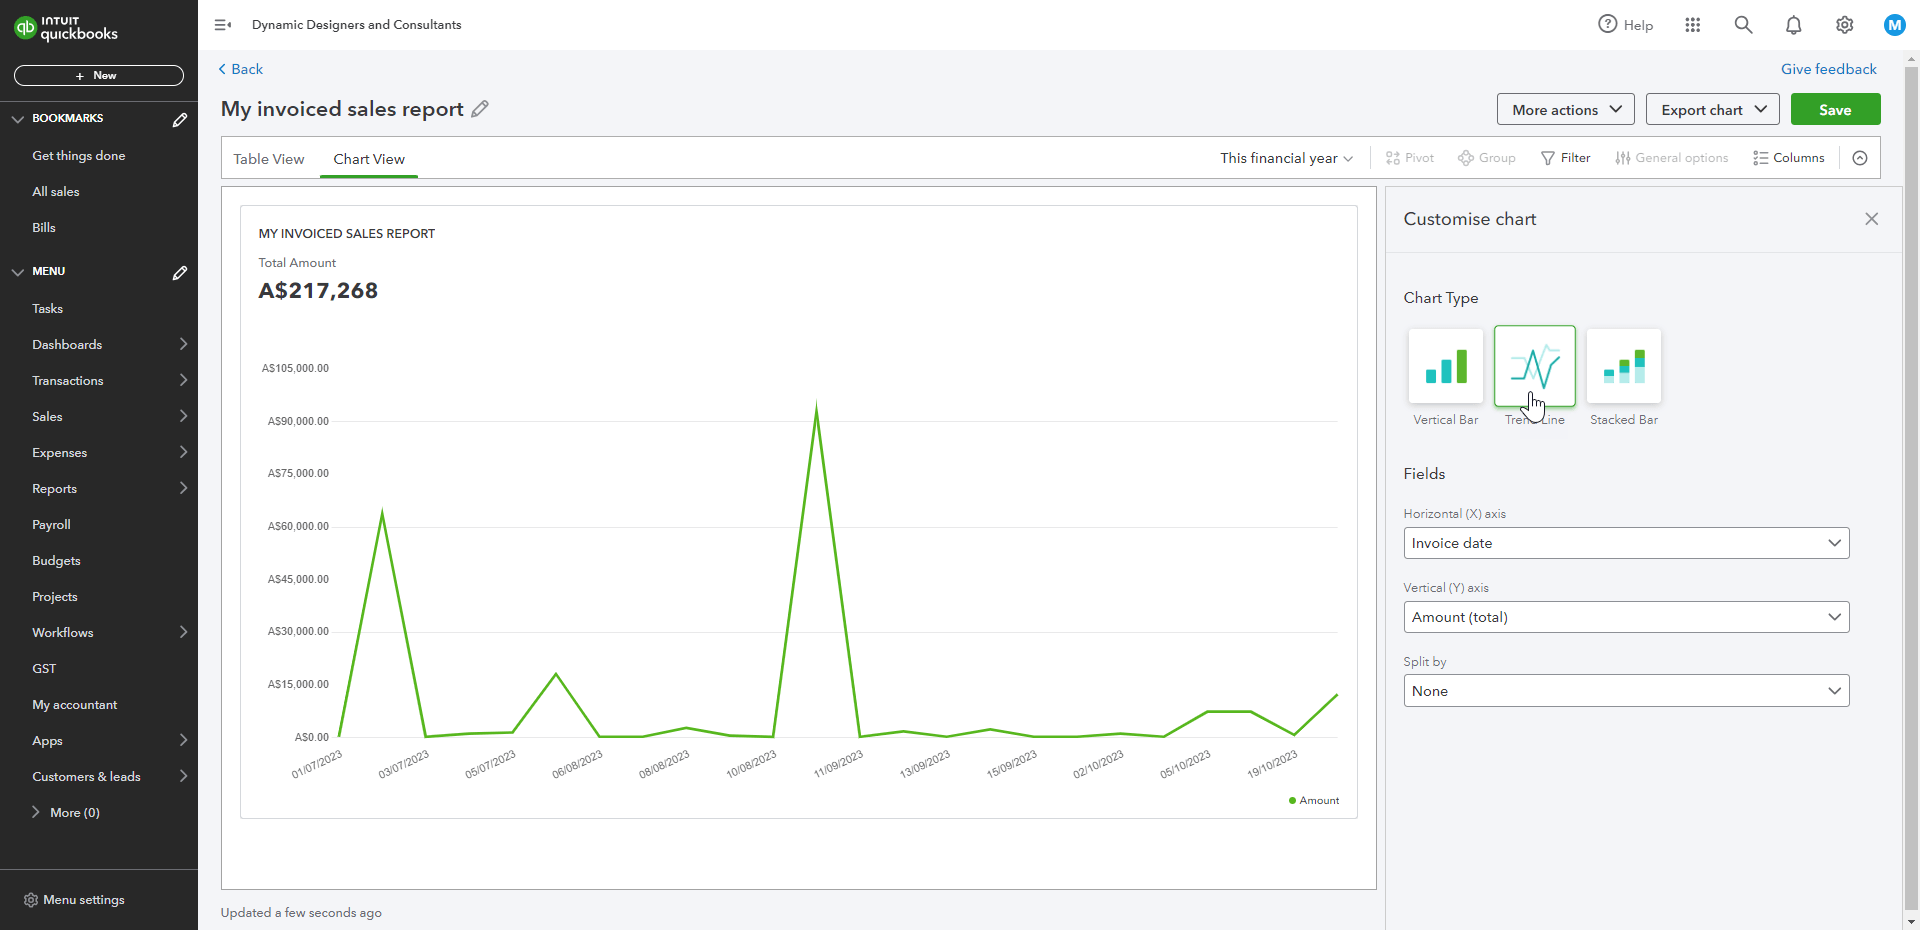
Task: Select Vertical Bar chart type
Action: click(1446, 367)
